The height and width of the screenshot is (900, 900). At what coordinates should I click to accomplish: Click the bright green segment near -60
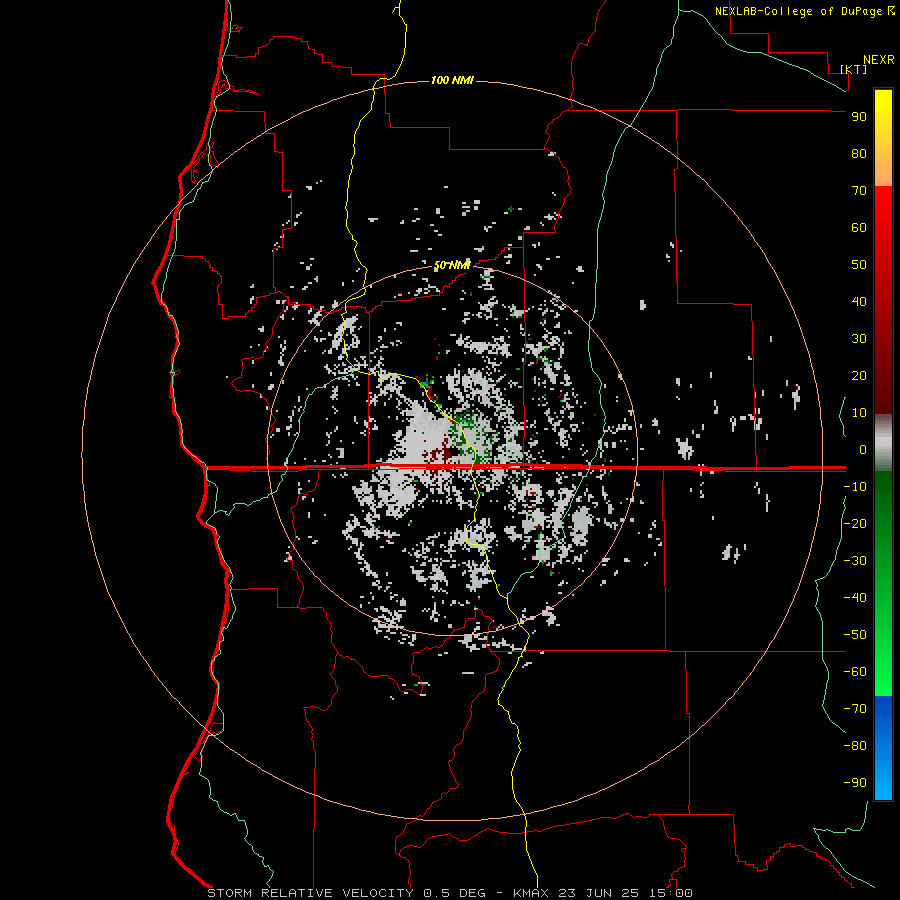coord(883,677)
